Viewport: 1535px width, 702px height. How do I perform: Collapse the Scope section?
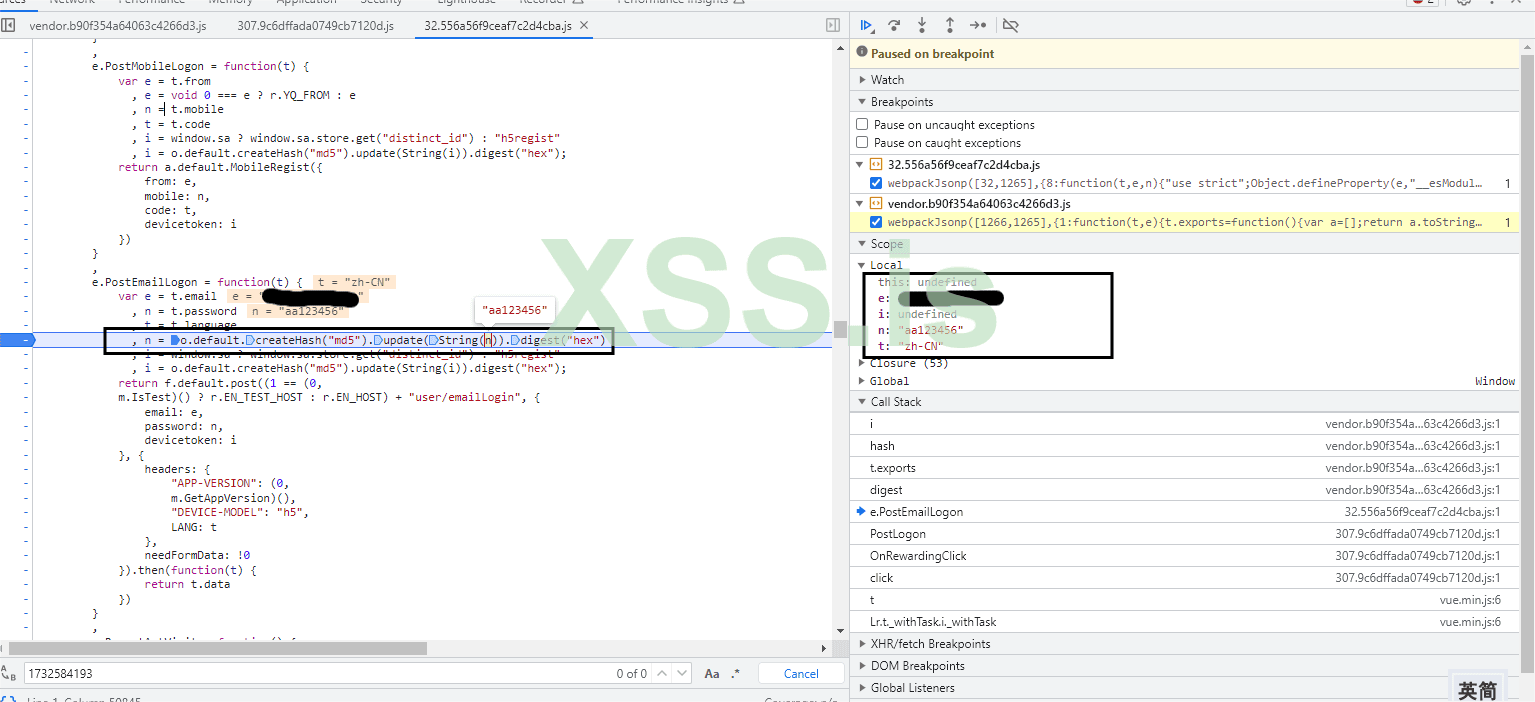862,244
